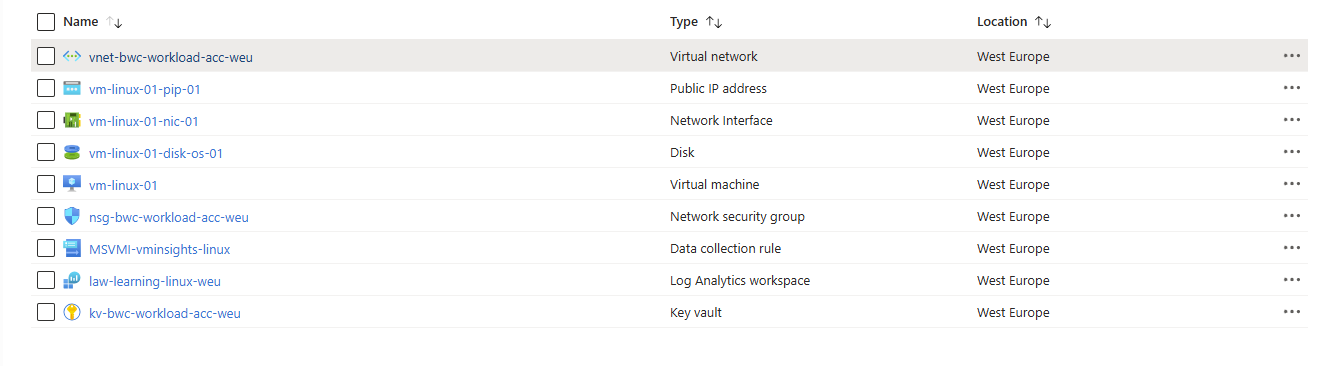The height and width of the screenshot is (366, 1328).
Task: Sort resources by Type column arrows
Action: coord(714,22)
